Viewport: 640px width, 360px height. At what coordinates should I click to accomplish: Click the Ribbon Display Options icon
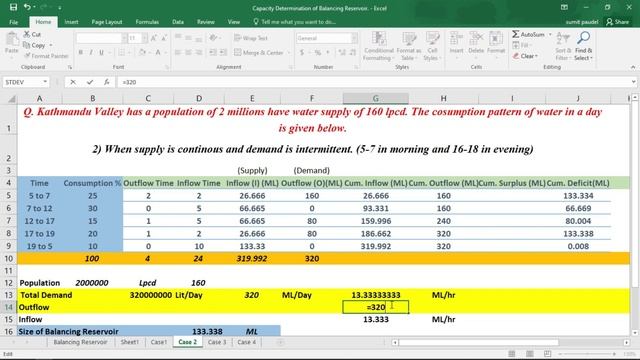pyautogui.click(x=564, y=7)
